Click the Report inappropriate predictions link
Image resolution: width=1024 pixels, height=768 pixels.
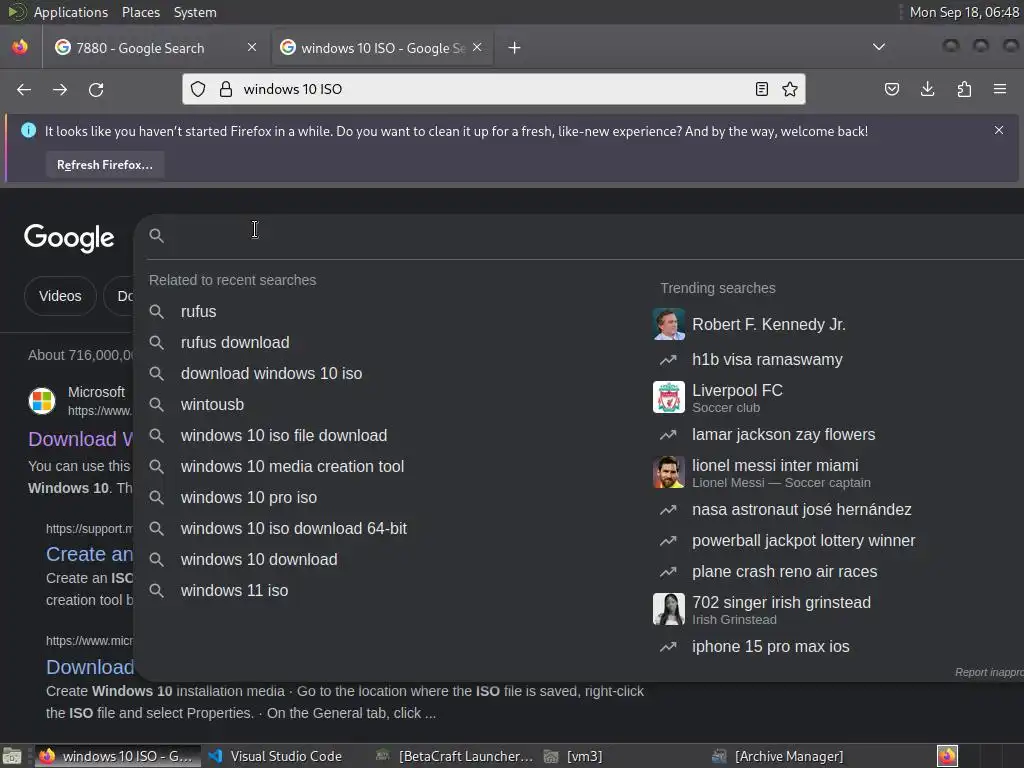(989, 672)
